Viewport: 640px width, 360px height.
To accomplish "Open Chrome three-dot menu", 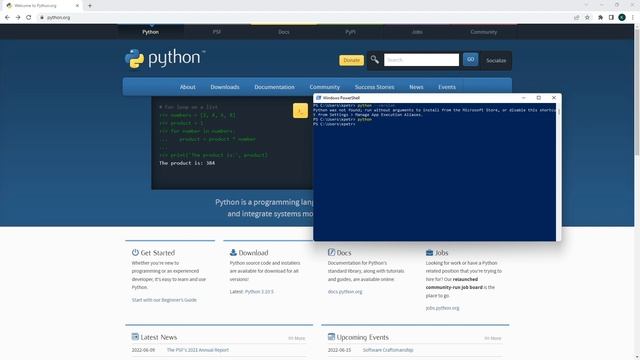I will [633, 18].
